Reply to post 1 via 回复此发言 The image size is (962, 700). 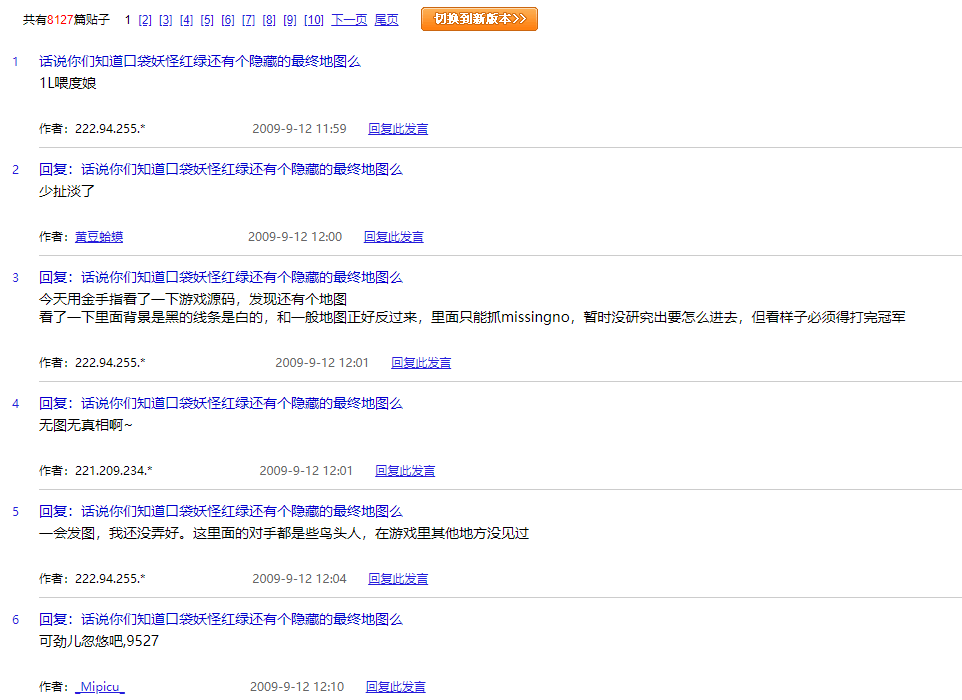(x=398, y=129)
